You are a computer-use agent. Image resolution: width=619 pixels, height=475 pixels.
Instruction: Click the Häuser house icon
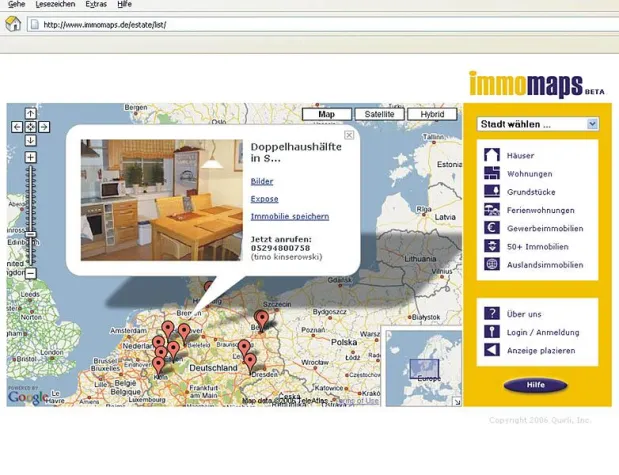click(491, 156)
